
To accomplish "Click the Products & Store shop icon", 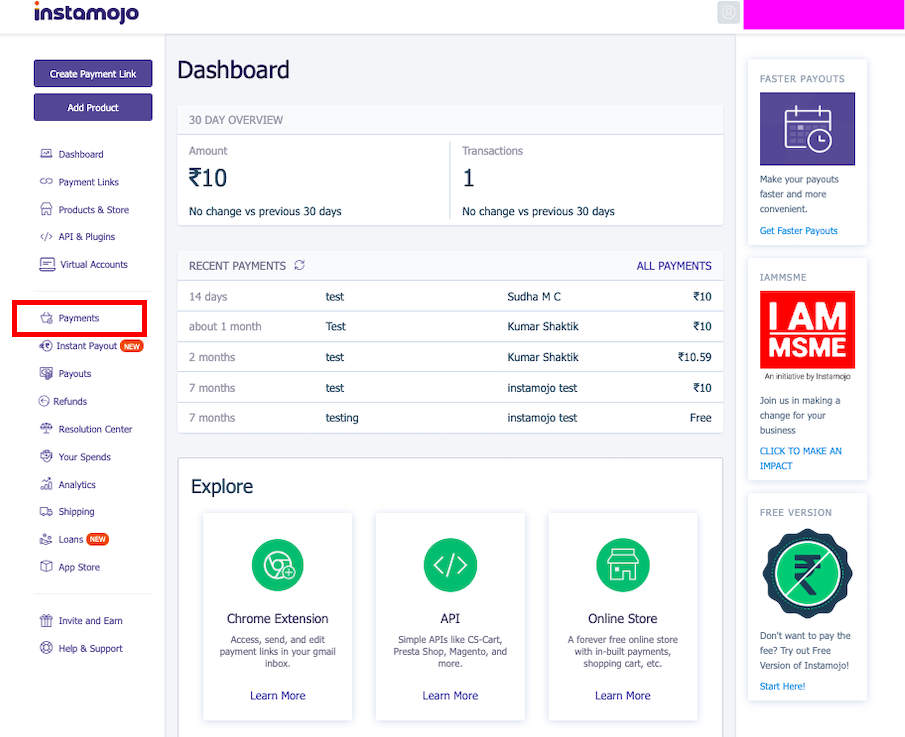I will [46, 209].
